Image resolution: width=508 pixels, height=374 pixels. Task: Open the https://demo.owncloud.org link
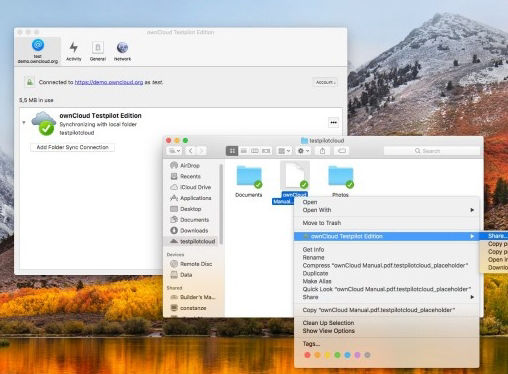coord(109,82)
